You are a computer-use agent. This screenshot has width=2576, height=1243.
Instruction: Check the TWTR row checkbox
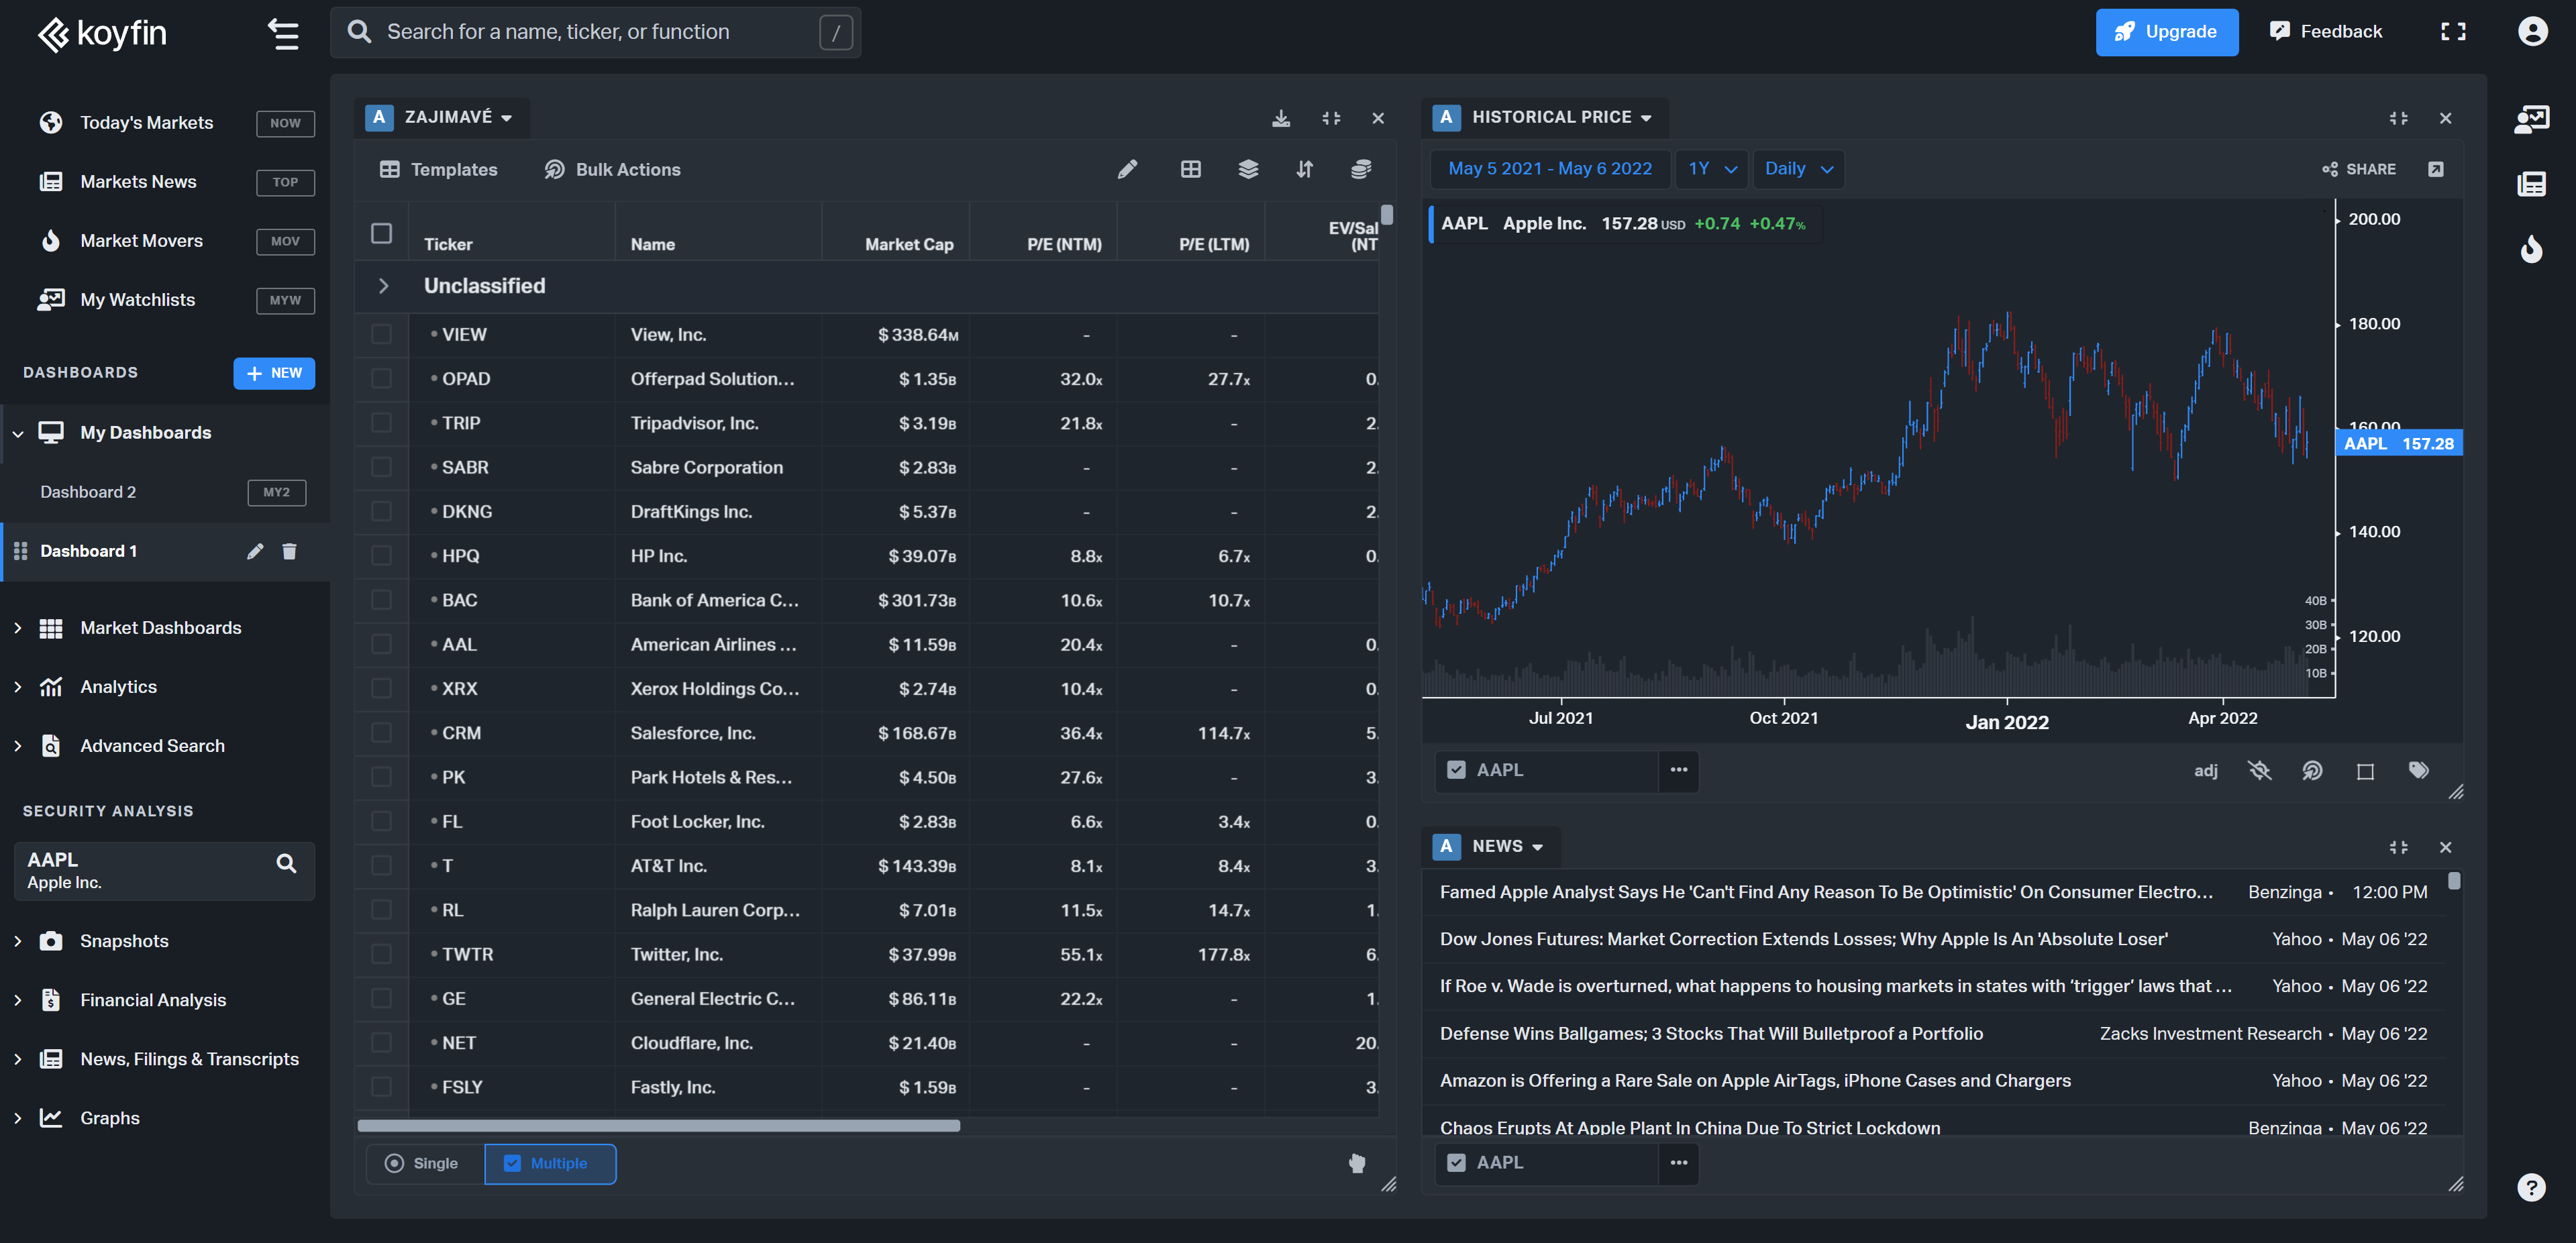(381, 954)
